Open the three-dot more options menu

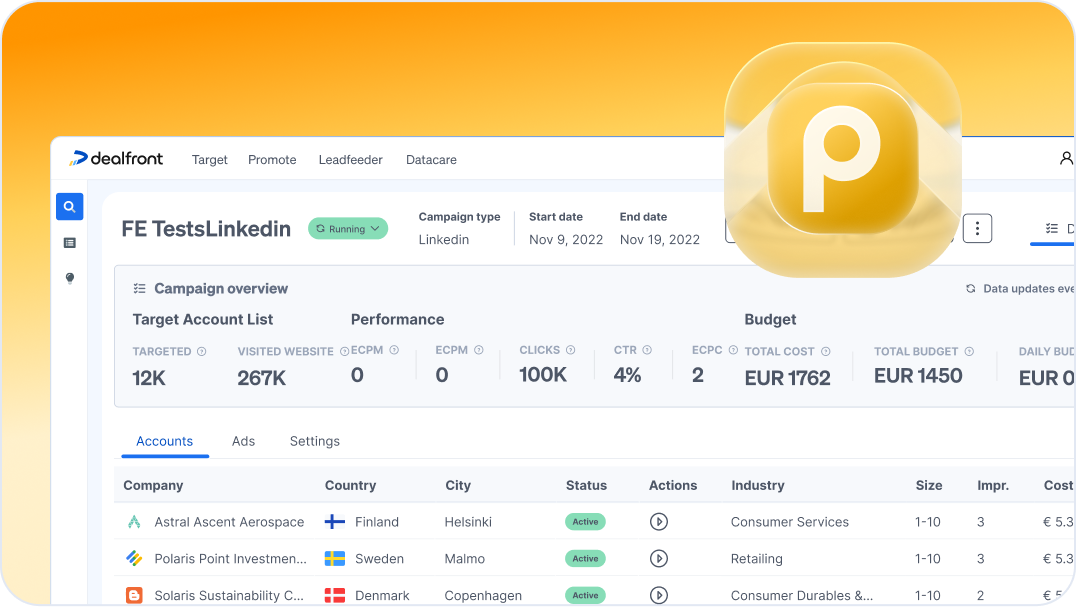[977, 228]
